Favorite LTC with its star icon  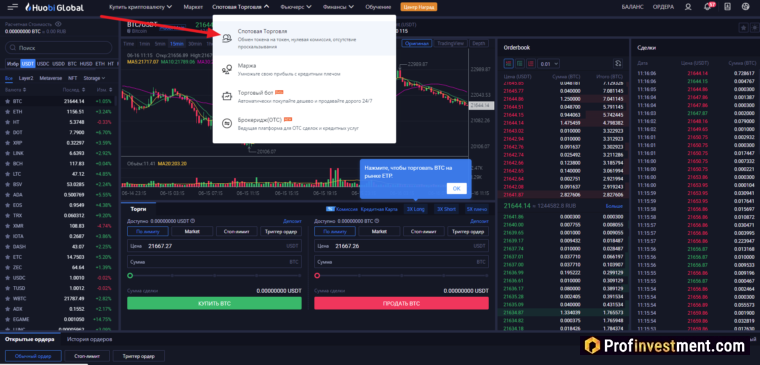[7, 174]
